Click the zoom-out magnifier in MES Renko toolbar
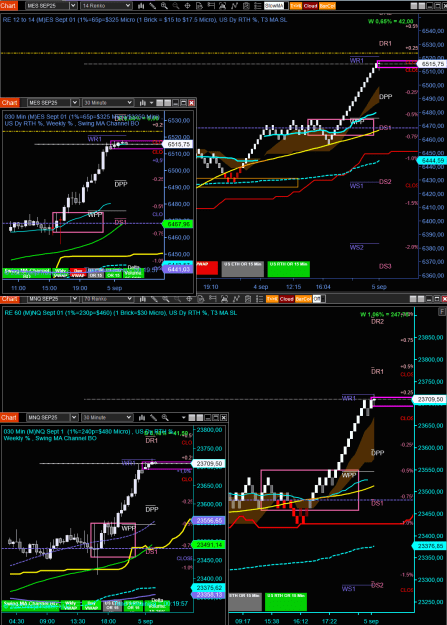Viewport: 447px width, 625px height. coord(175,6)
